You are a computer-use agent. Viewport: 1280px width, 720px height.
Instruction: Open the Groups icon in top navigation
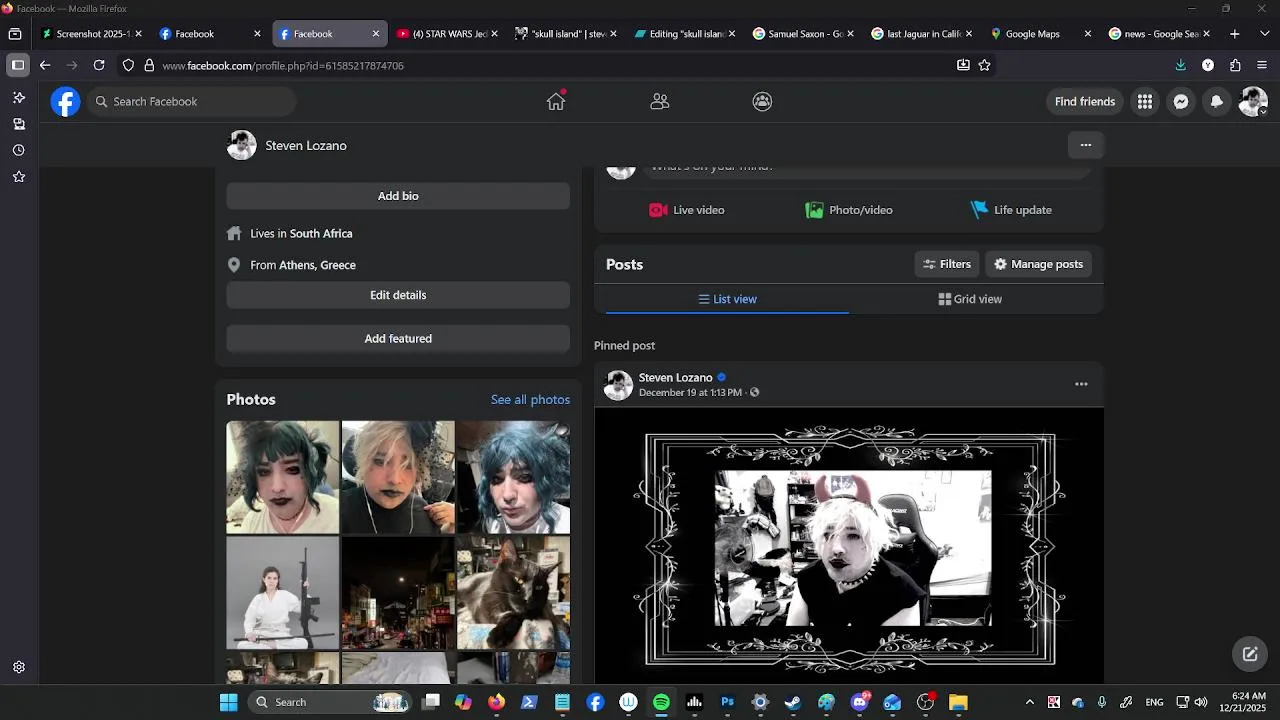(x=762, y=101)
